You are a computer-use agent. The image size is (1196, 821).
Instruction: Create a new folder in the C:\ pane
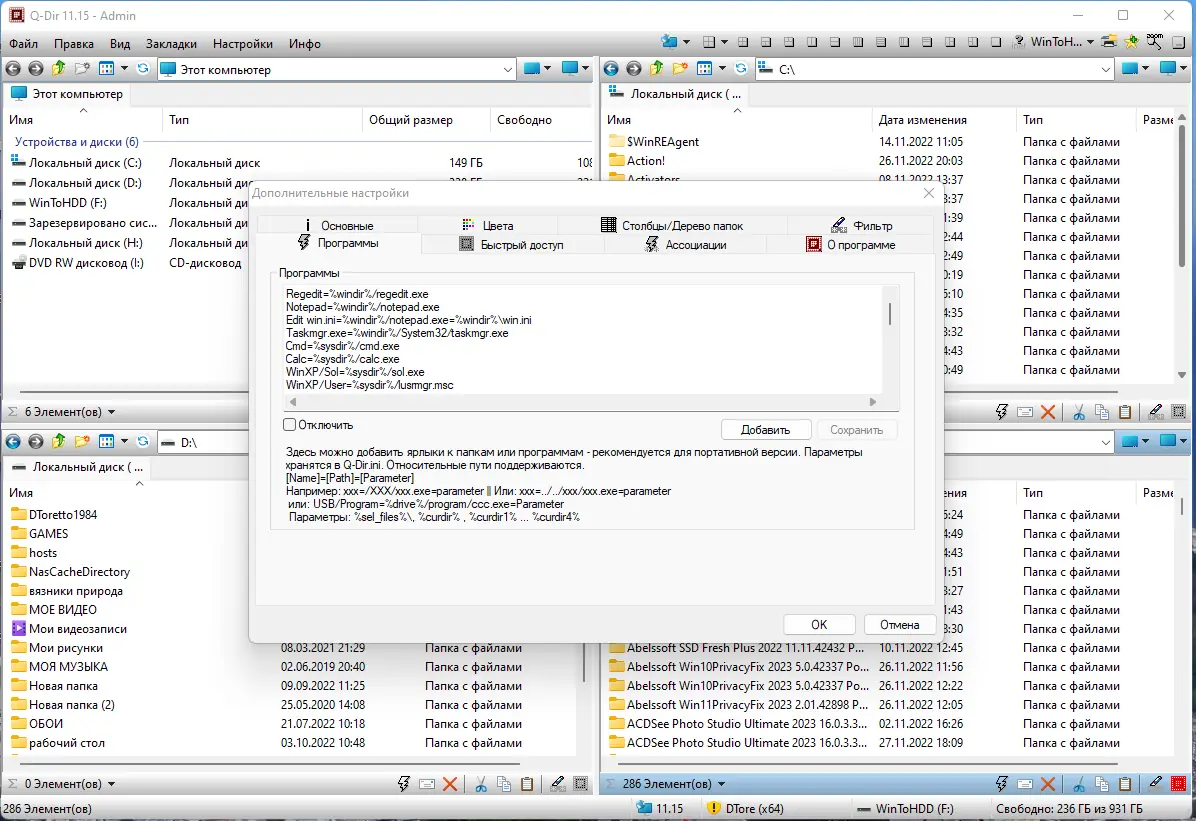[680, 69]
